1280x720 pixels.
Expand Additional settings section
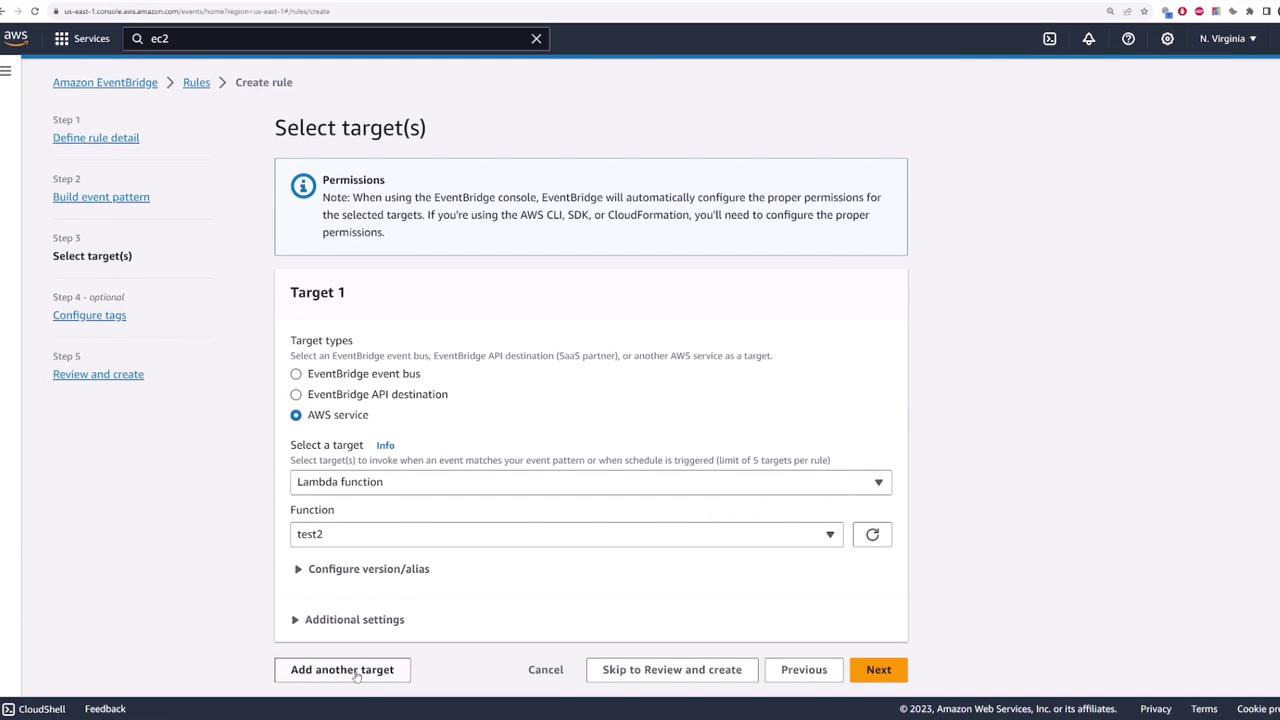[x=348, y=620]
